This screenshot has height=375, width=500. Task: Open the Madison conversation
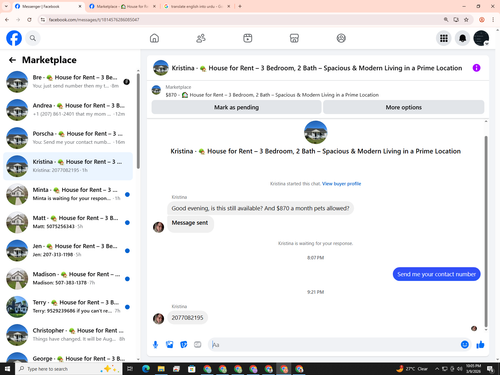[x=68, y=279]
